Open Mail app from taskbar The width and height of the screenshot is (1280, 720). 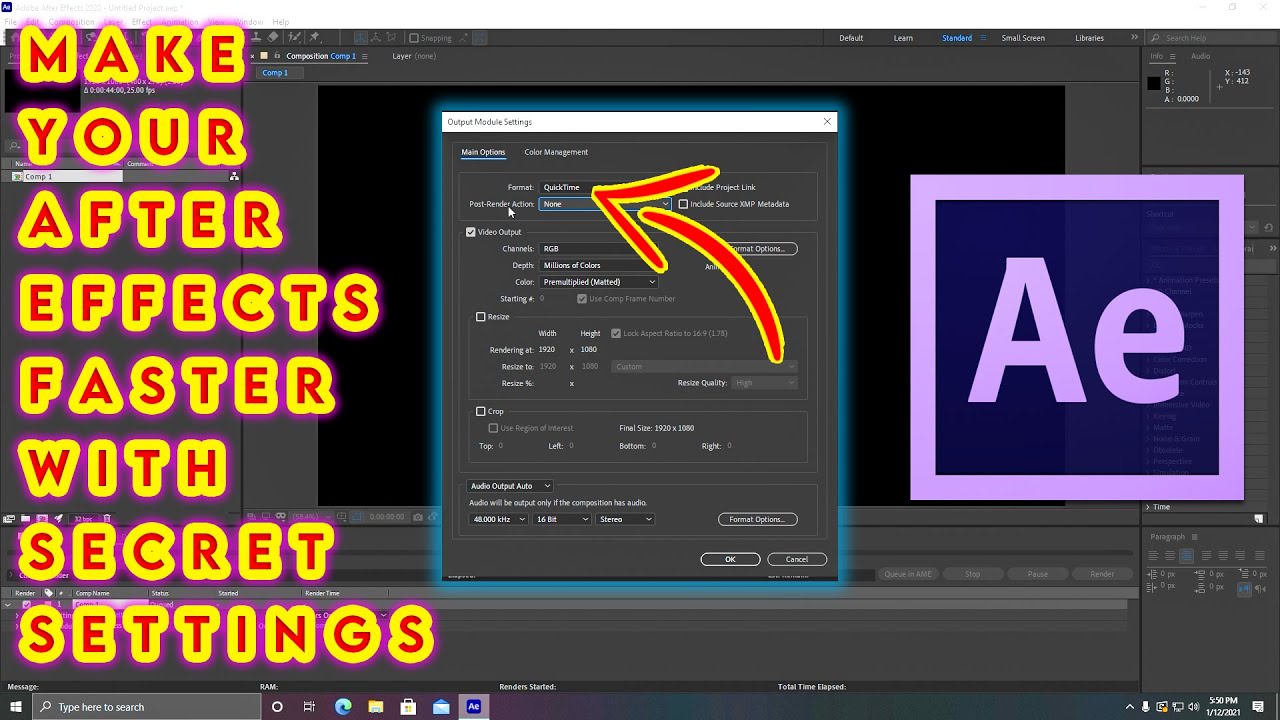click(x=441, y=707)
